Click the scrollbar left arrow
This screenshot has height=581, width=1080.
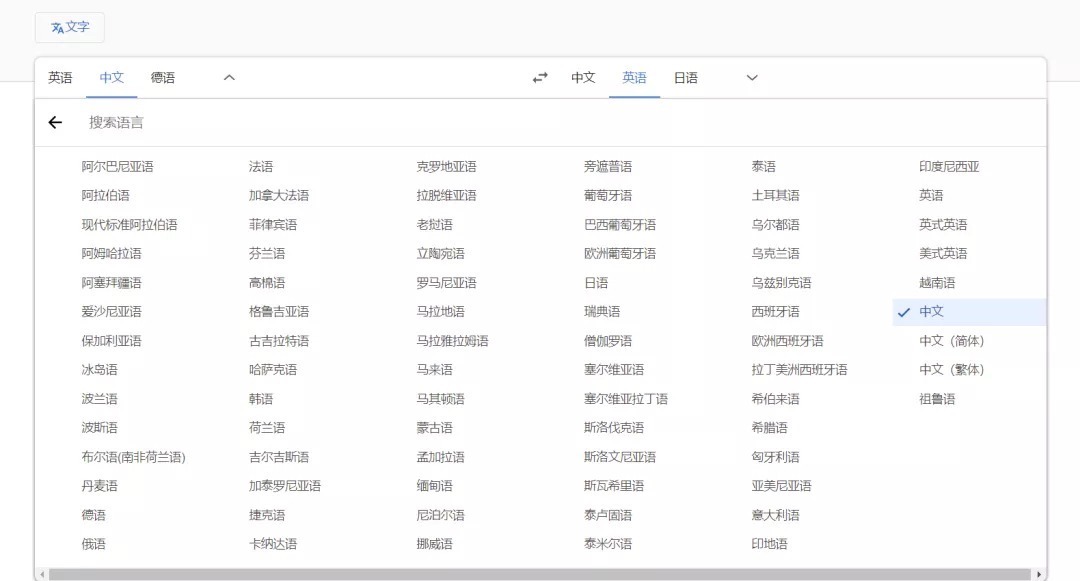[x=42, y=575]
